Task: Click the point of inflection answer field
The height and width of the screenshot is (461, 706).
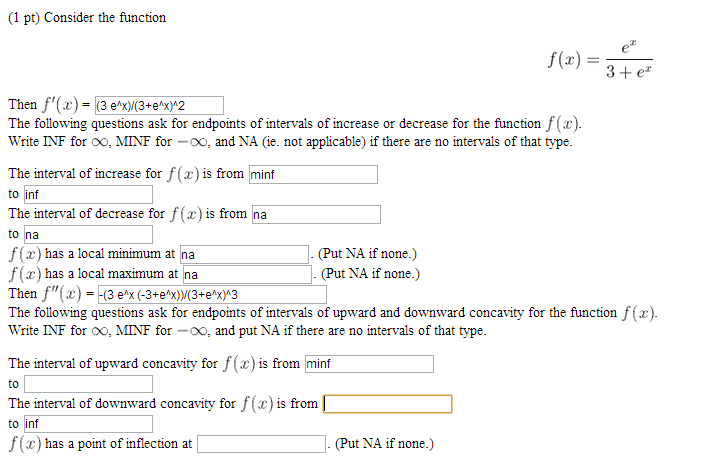Action: (x=261, y=444)
